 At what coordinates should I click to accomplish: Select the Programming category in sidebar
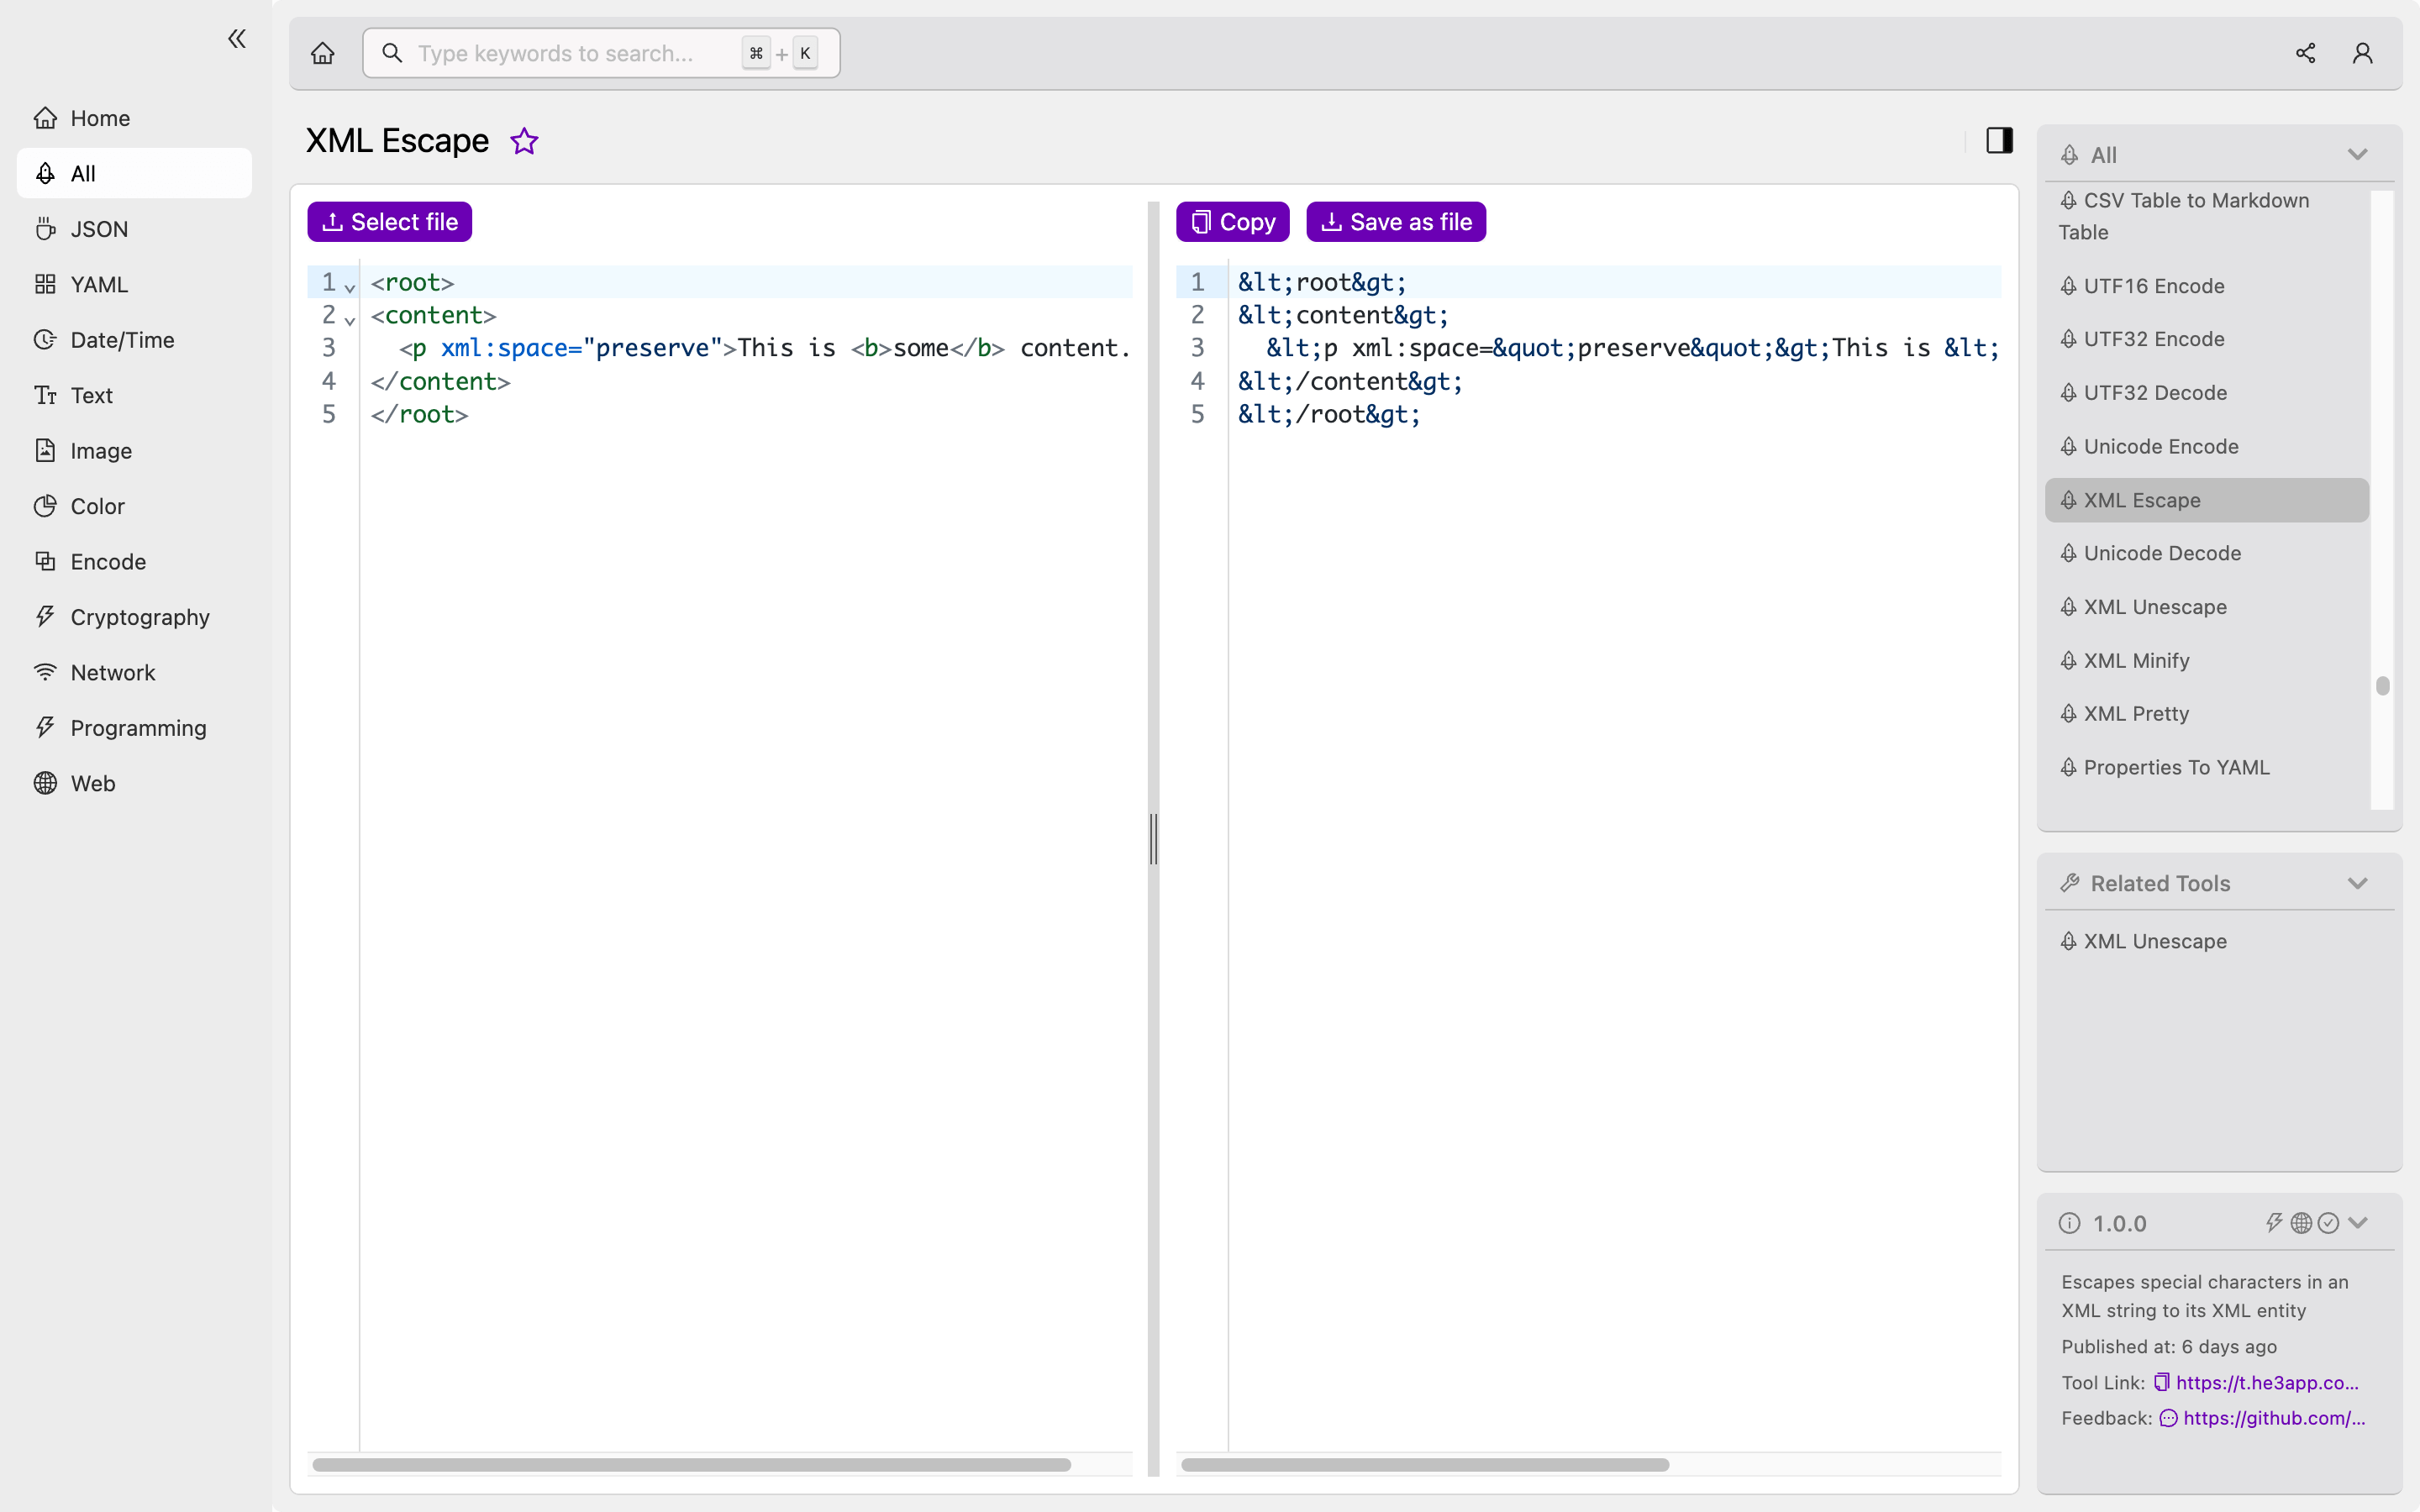point(138,727)
